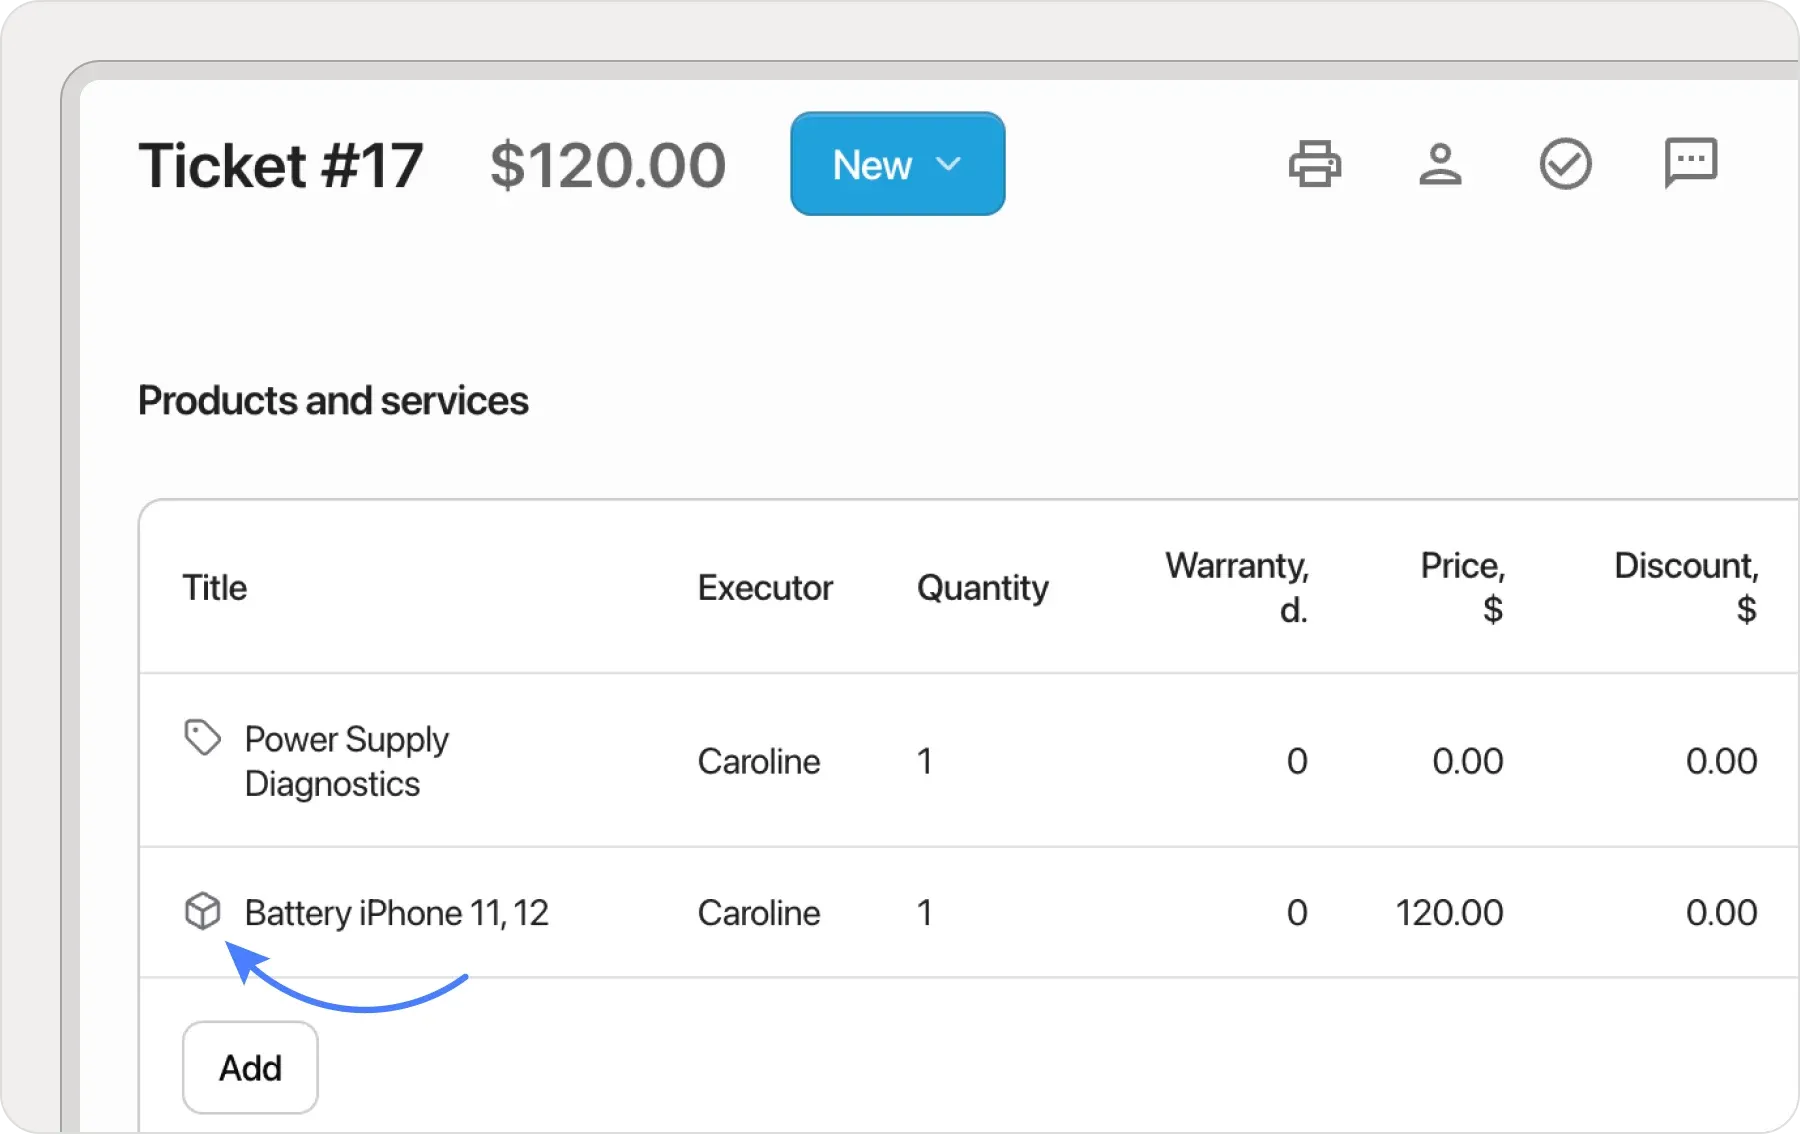This screenshot has height=1134, width=1800.
Task: Click the box icon beside Battery iPhone
Action: (x=202, y=911)
